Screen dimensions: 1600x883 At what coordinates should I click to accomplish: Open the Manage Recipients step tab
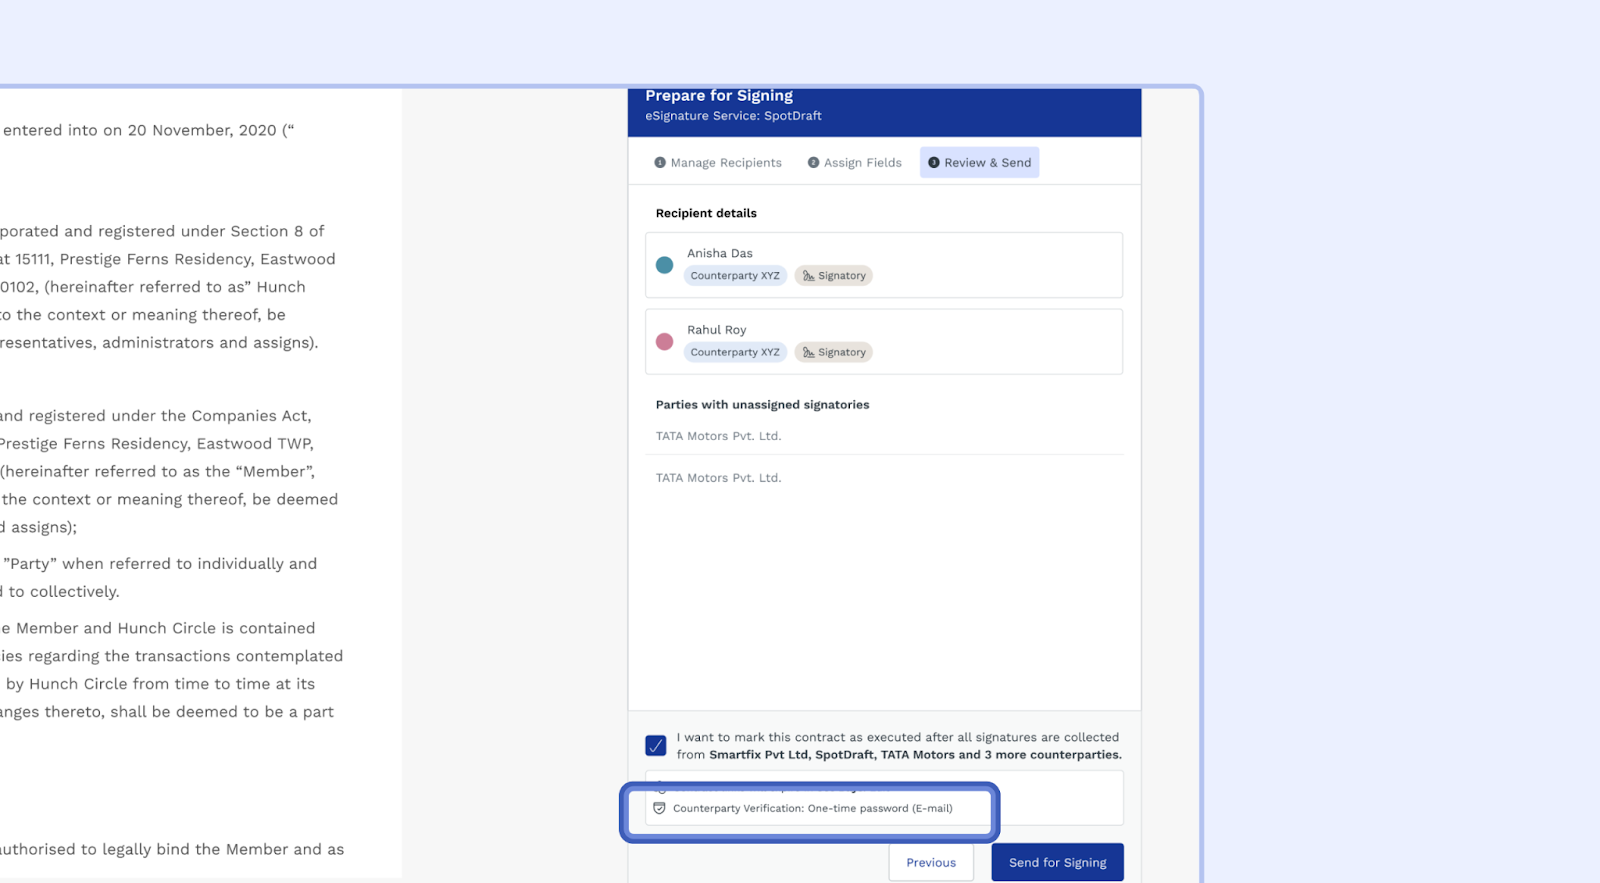coord(718,163)
